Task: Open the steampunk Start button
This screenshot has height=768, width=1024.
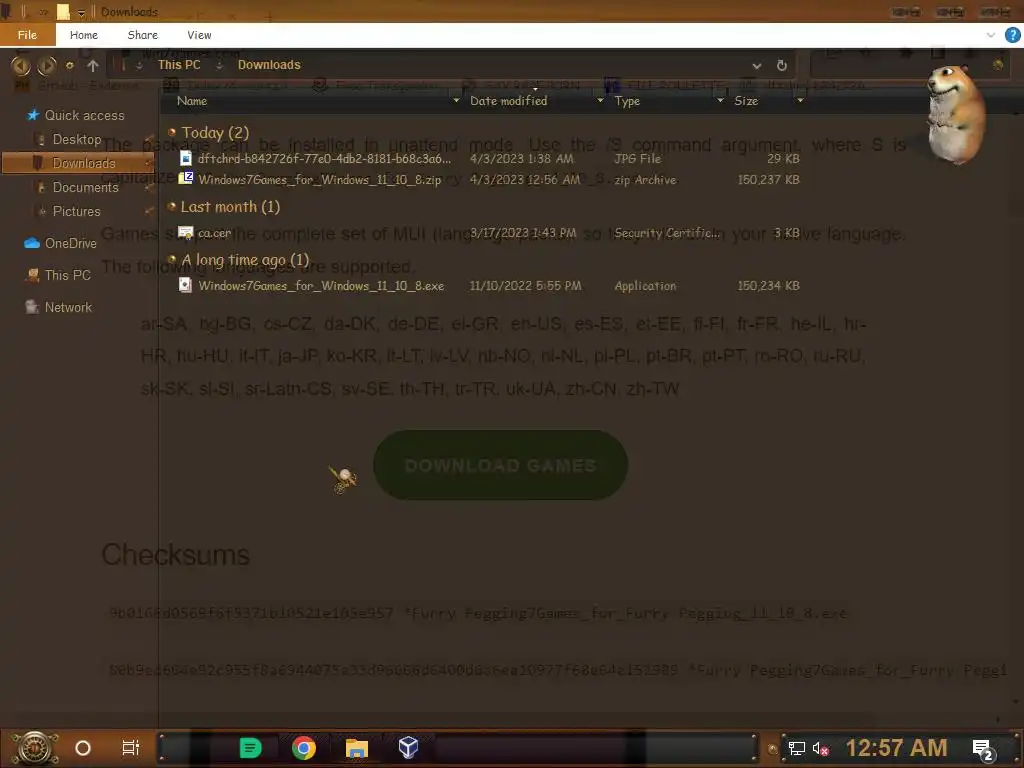Action: [x=35, y=748]
